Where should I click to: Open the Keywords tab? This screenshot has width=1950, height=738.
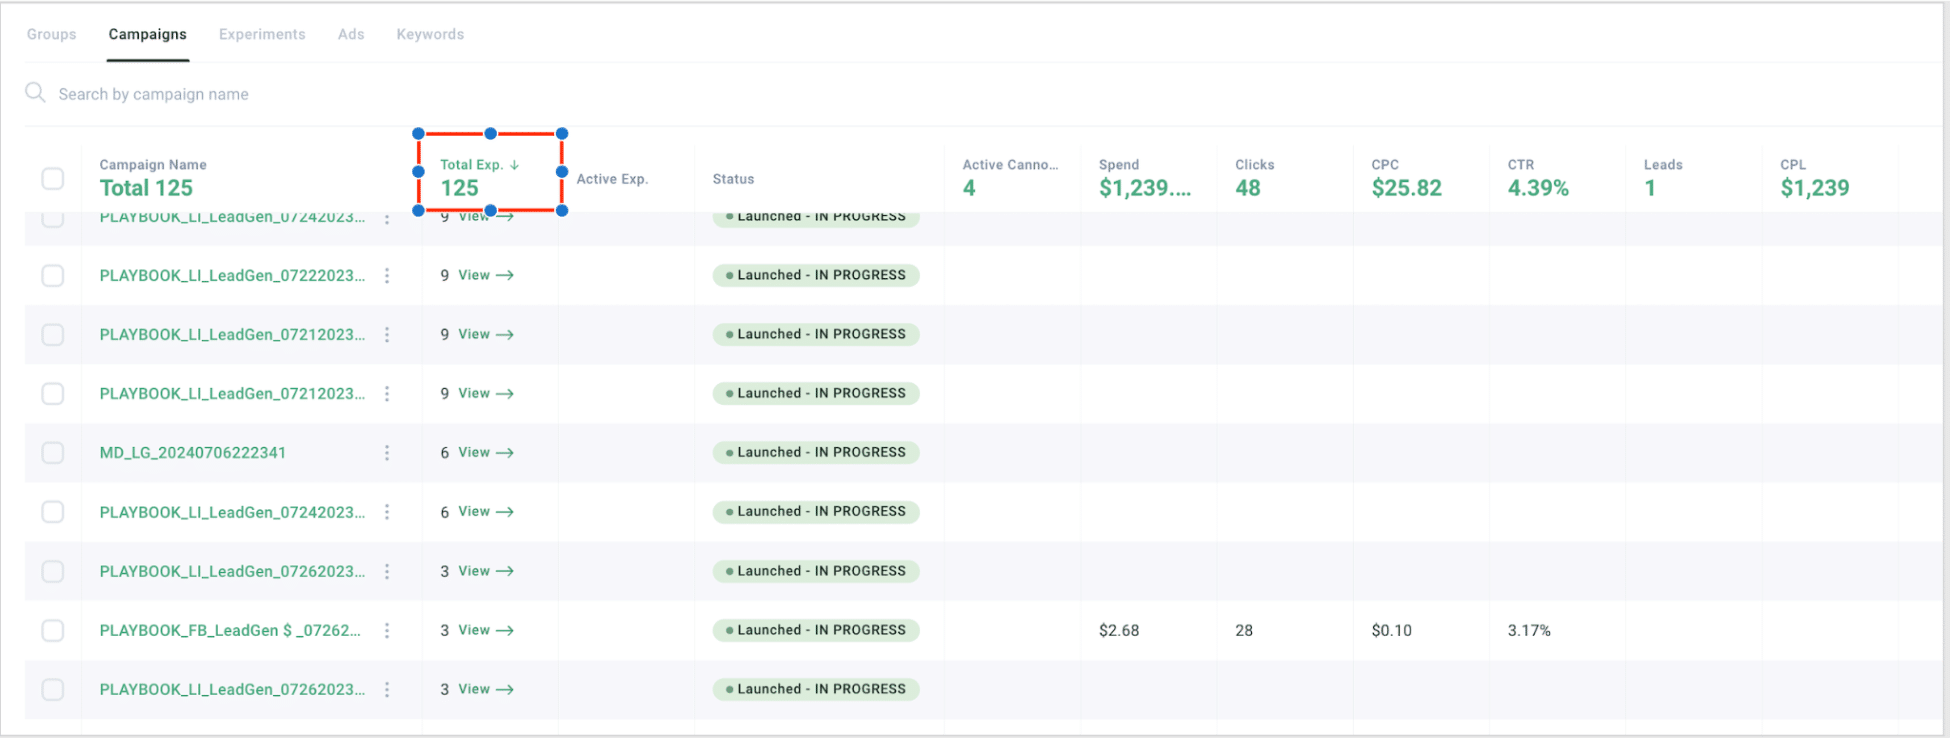pyautogui.click(x=430, y=34)
